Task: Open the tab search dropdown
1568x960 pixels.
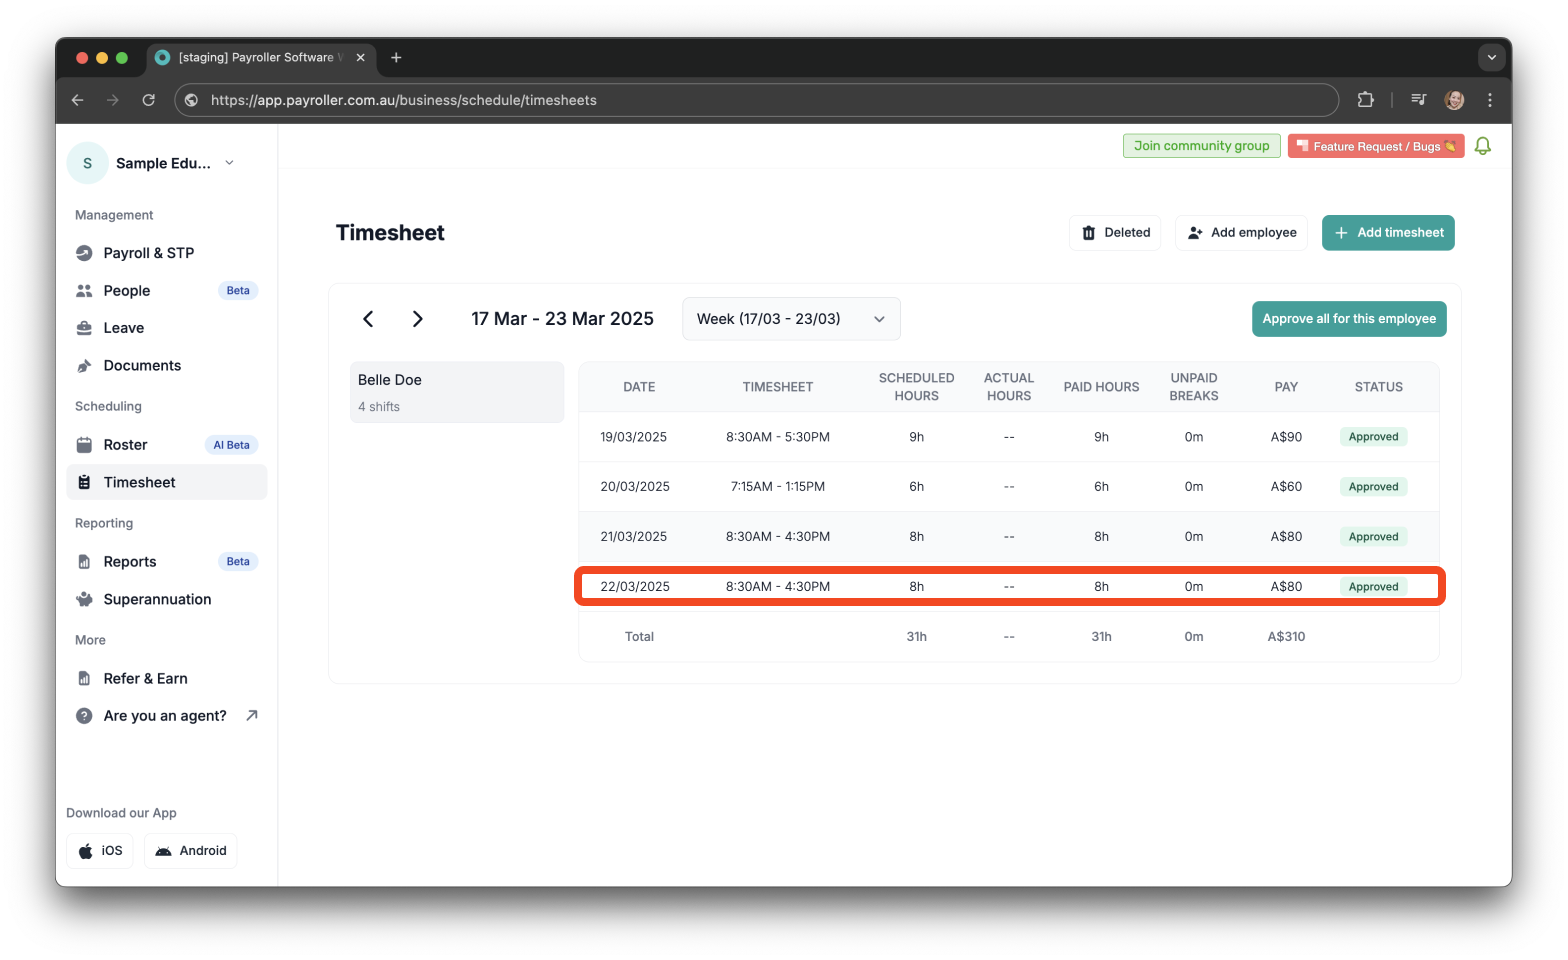Action: [x=1491, y=58]
